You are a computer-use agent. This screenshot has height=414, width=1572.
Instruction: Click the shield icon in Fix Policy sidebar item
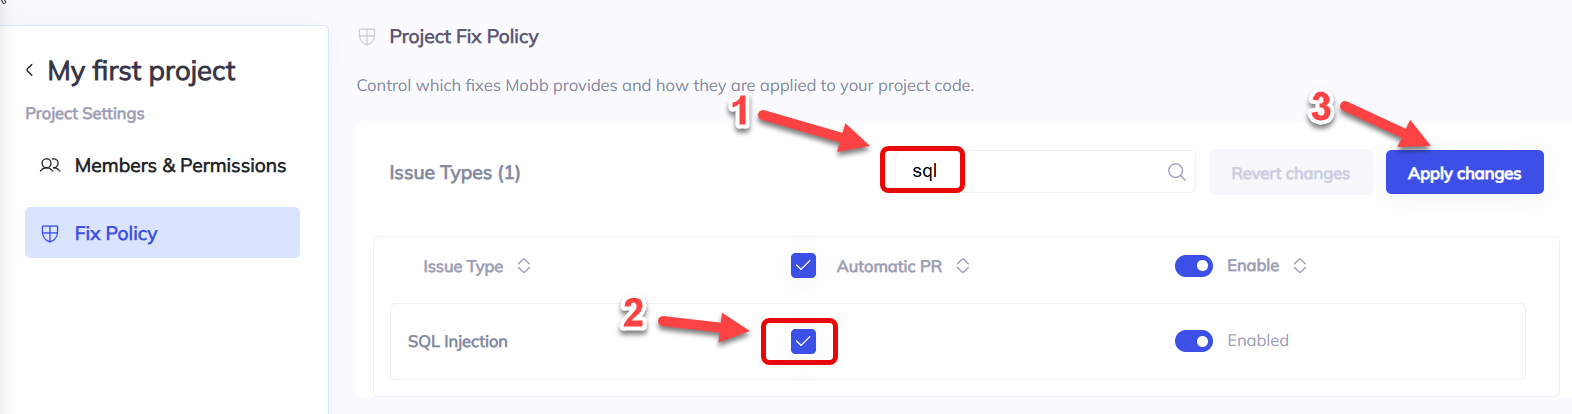[x=50, y=234]
